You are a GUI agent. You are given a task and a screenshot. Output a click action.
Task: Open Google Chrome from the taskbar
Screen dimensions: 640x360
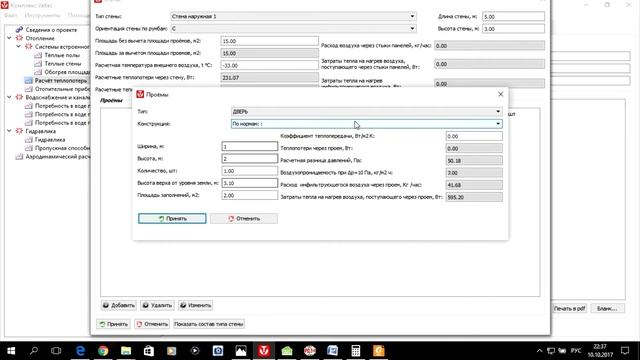coord(103,351)
